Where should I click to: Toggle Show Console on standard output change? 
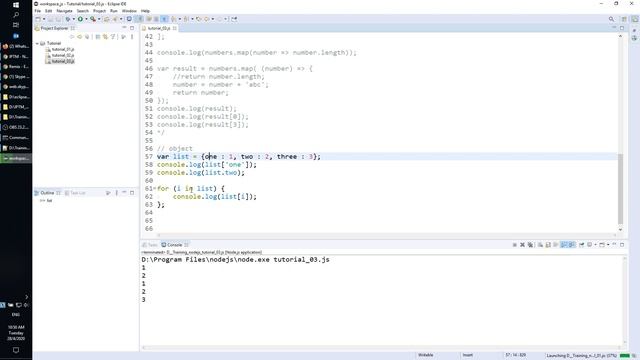(564, 245)
